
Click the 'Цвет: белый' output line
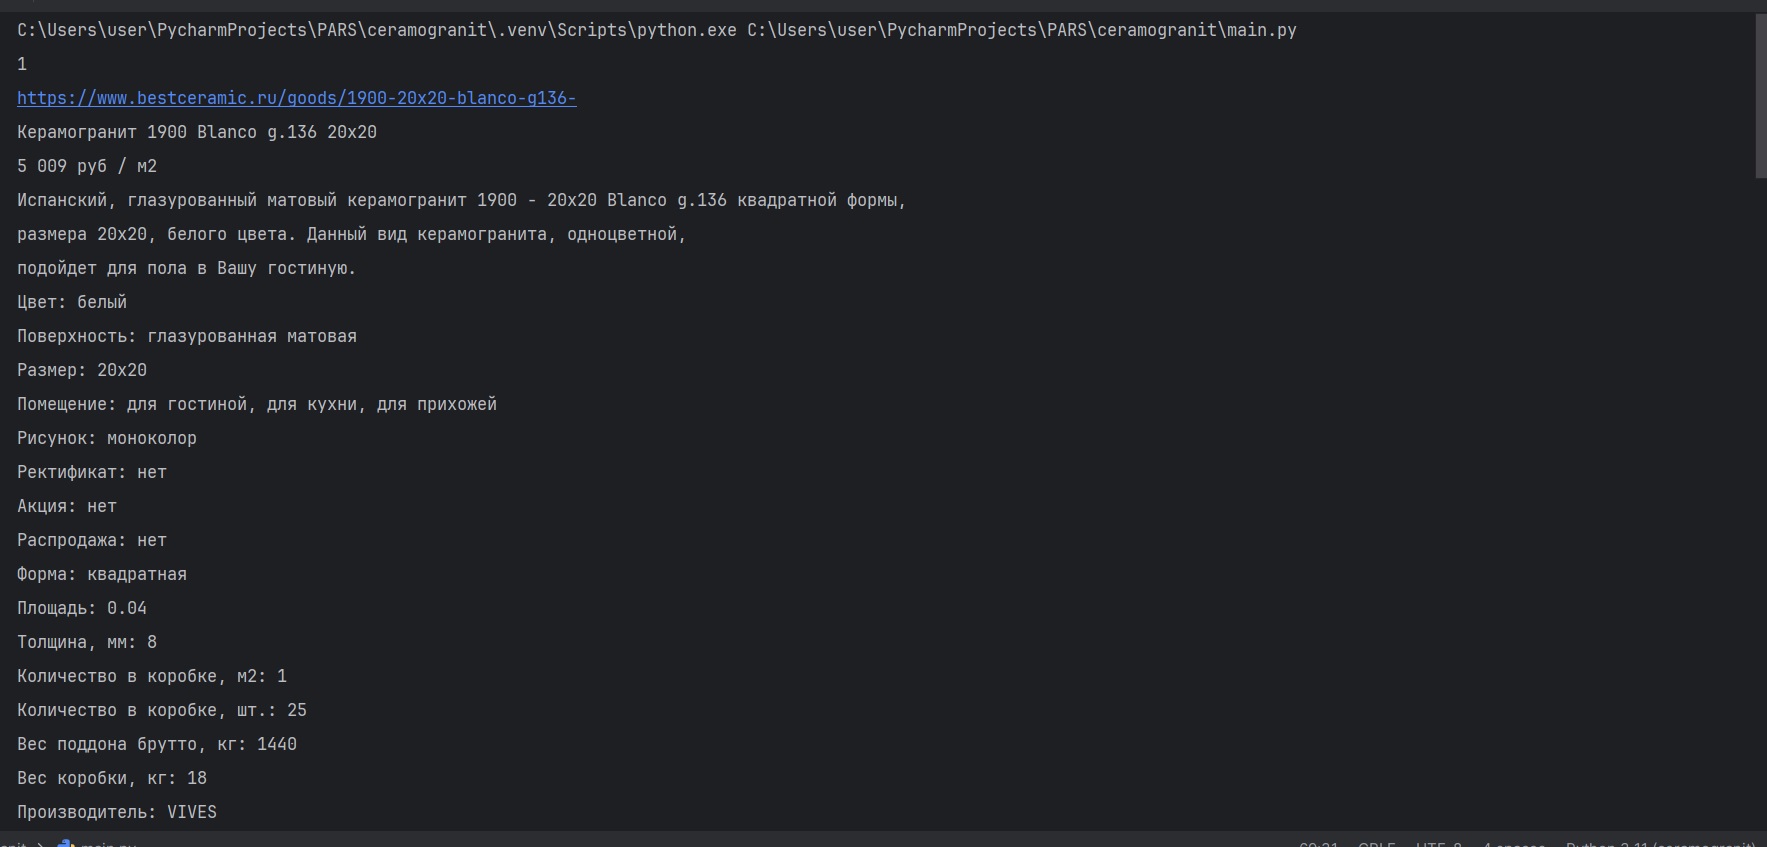(72, 302)
